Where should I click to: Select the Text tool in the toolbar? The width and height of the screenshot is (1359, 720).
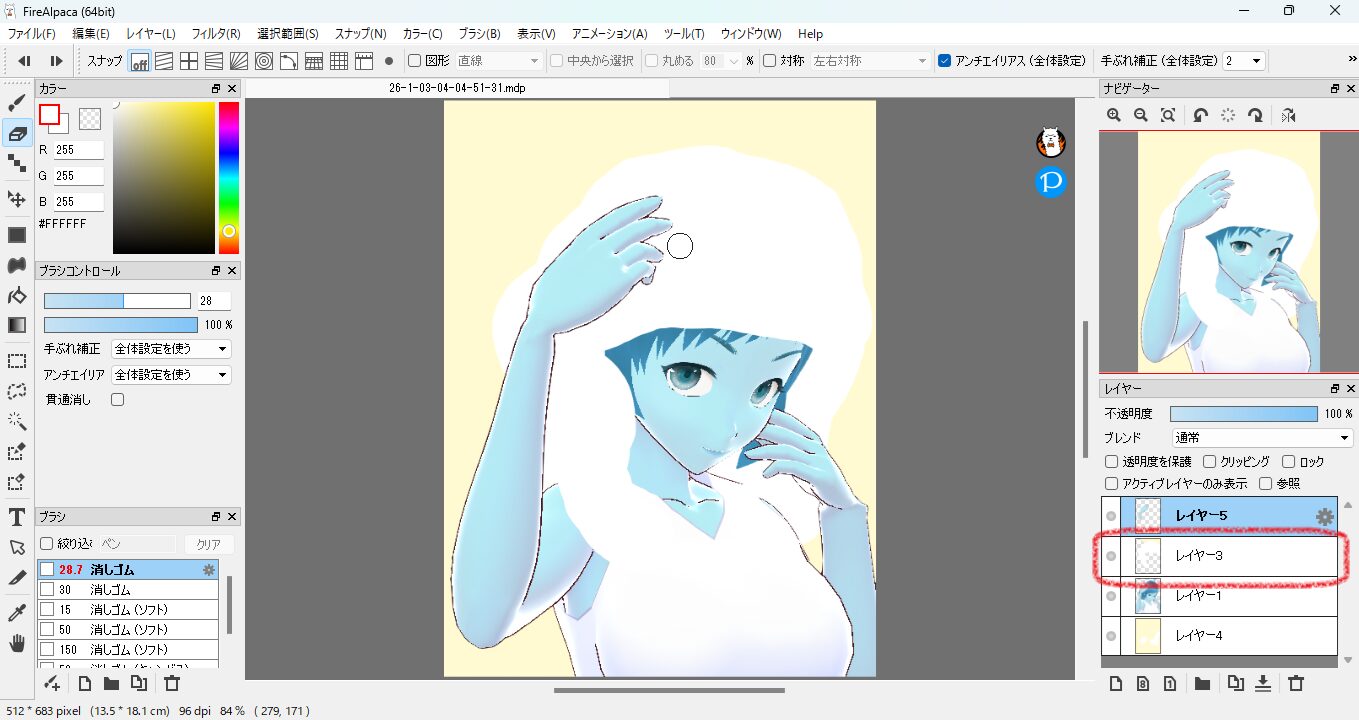click(x=17, y=516)
